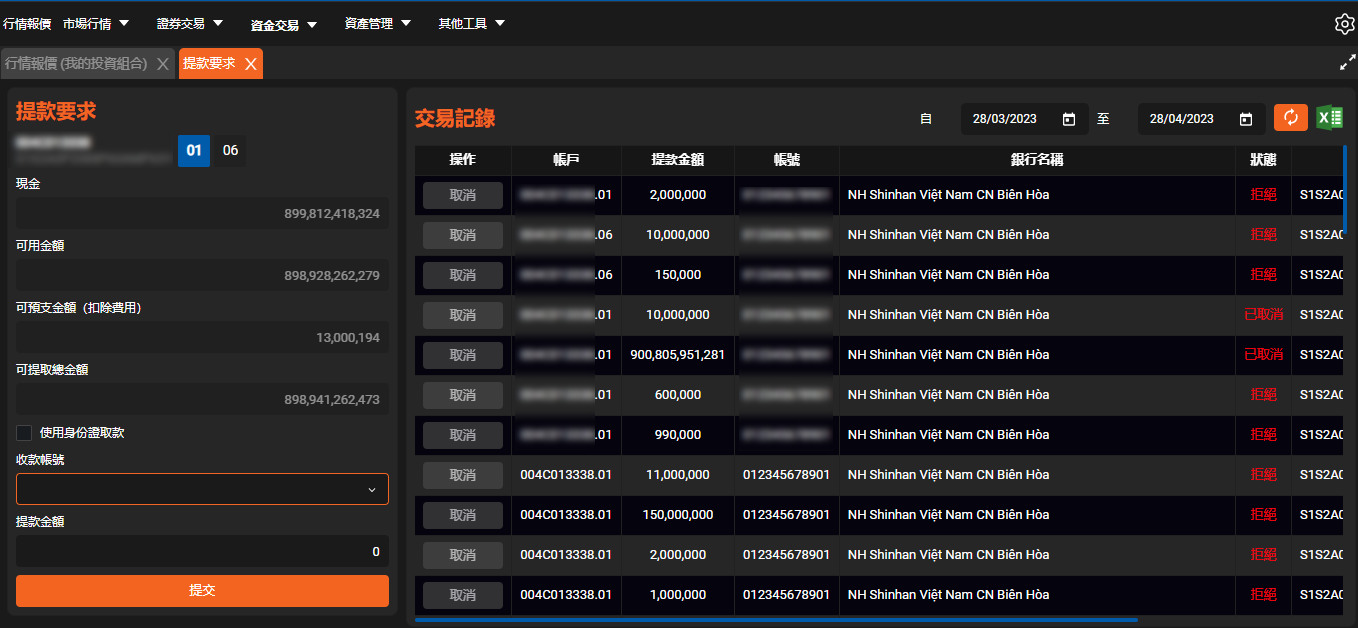Open the 資金交易 menu

283,24
